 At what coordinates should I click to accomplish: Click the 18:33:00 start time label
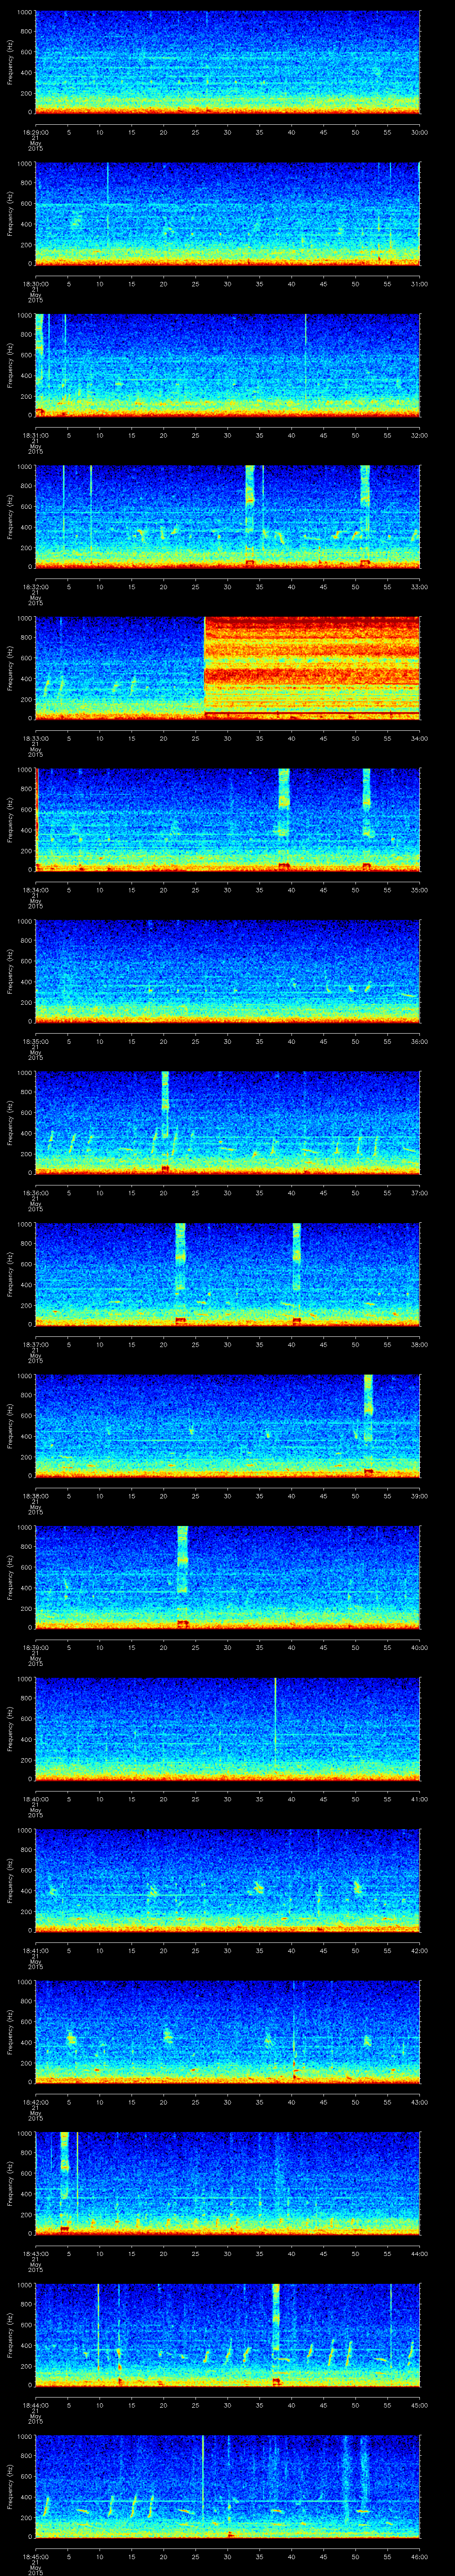(x=35, y=738)
